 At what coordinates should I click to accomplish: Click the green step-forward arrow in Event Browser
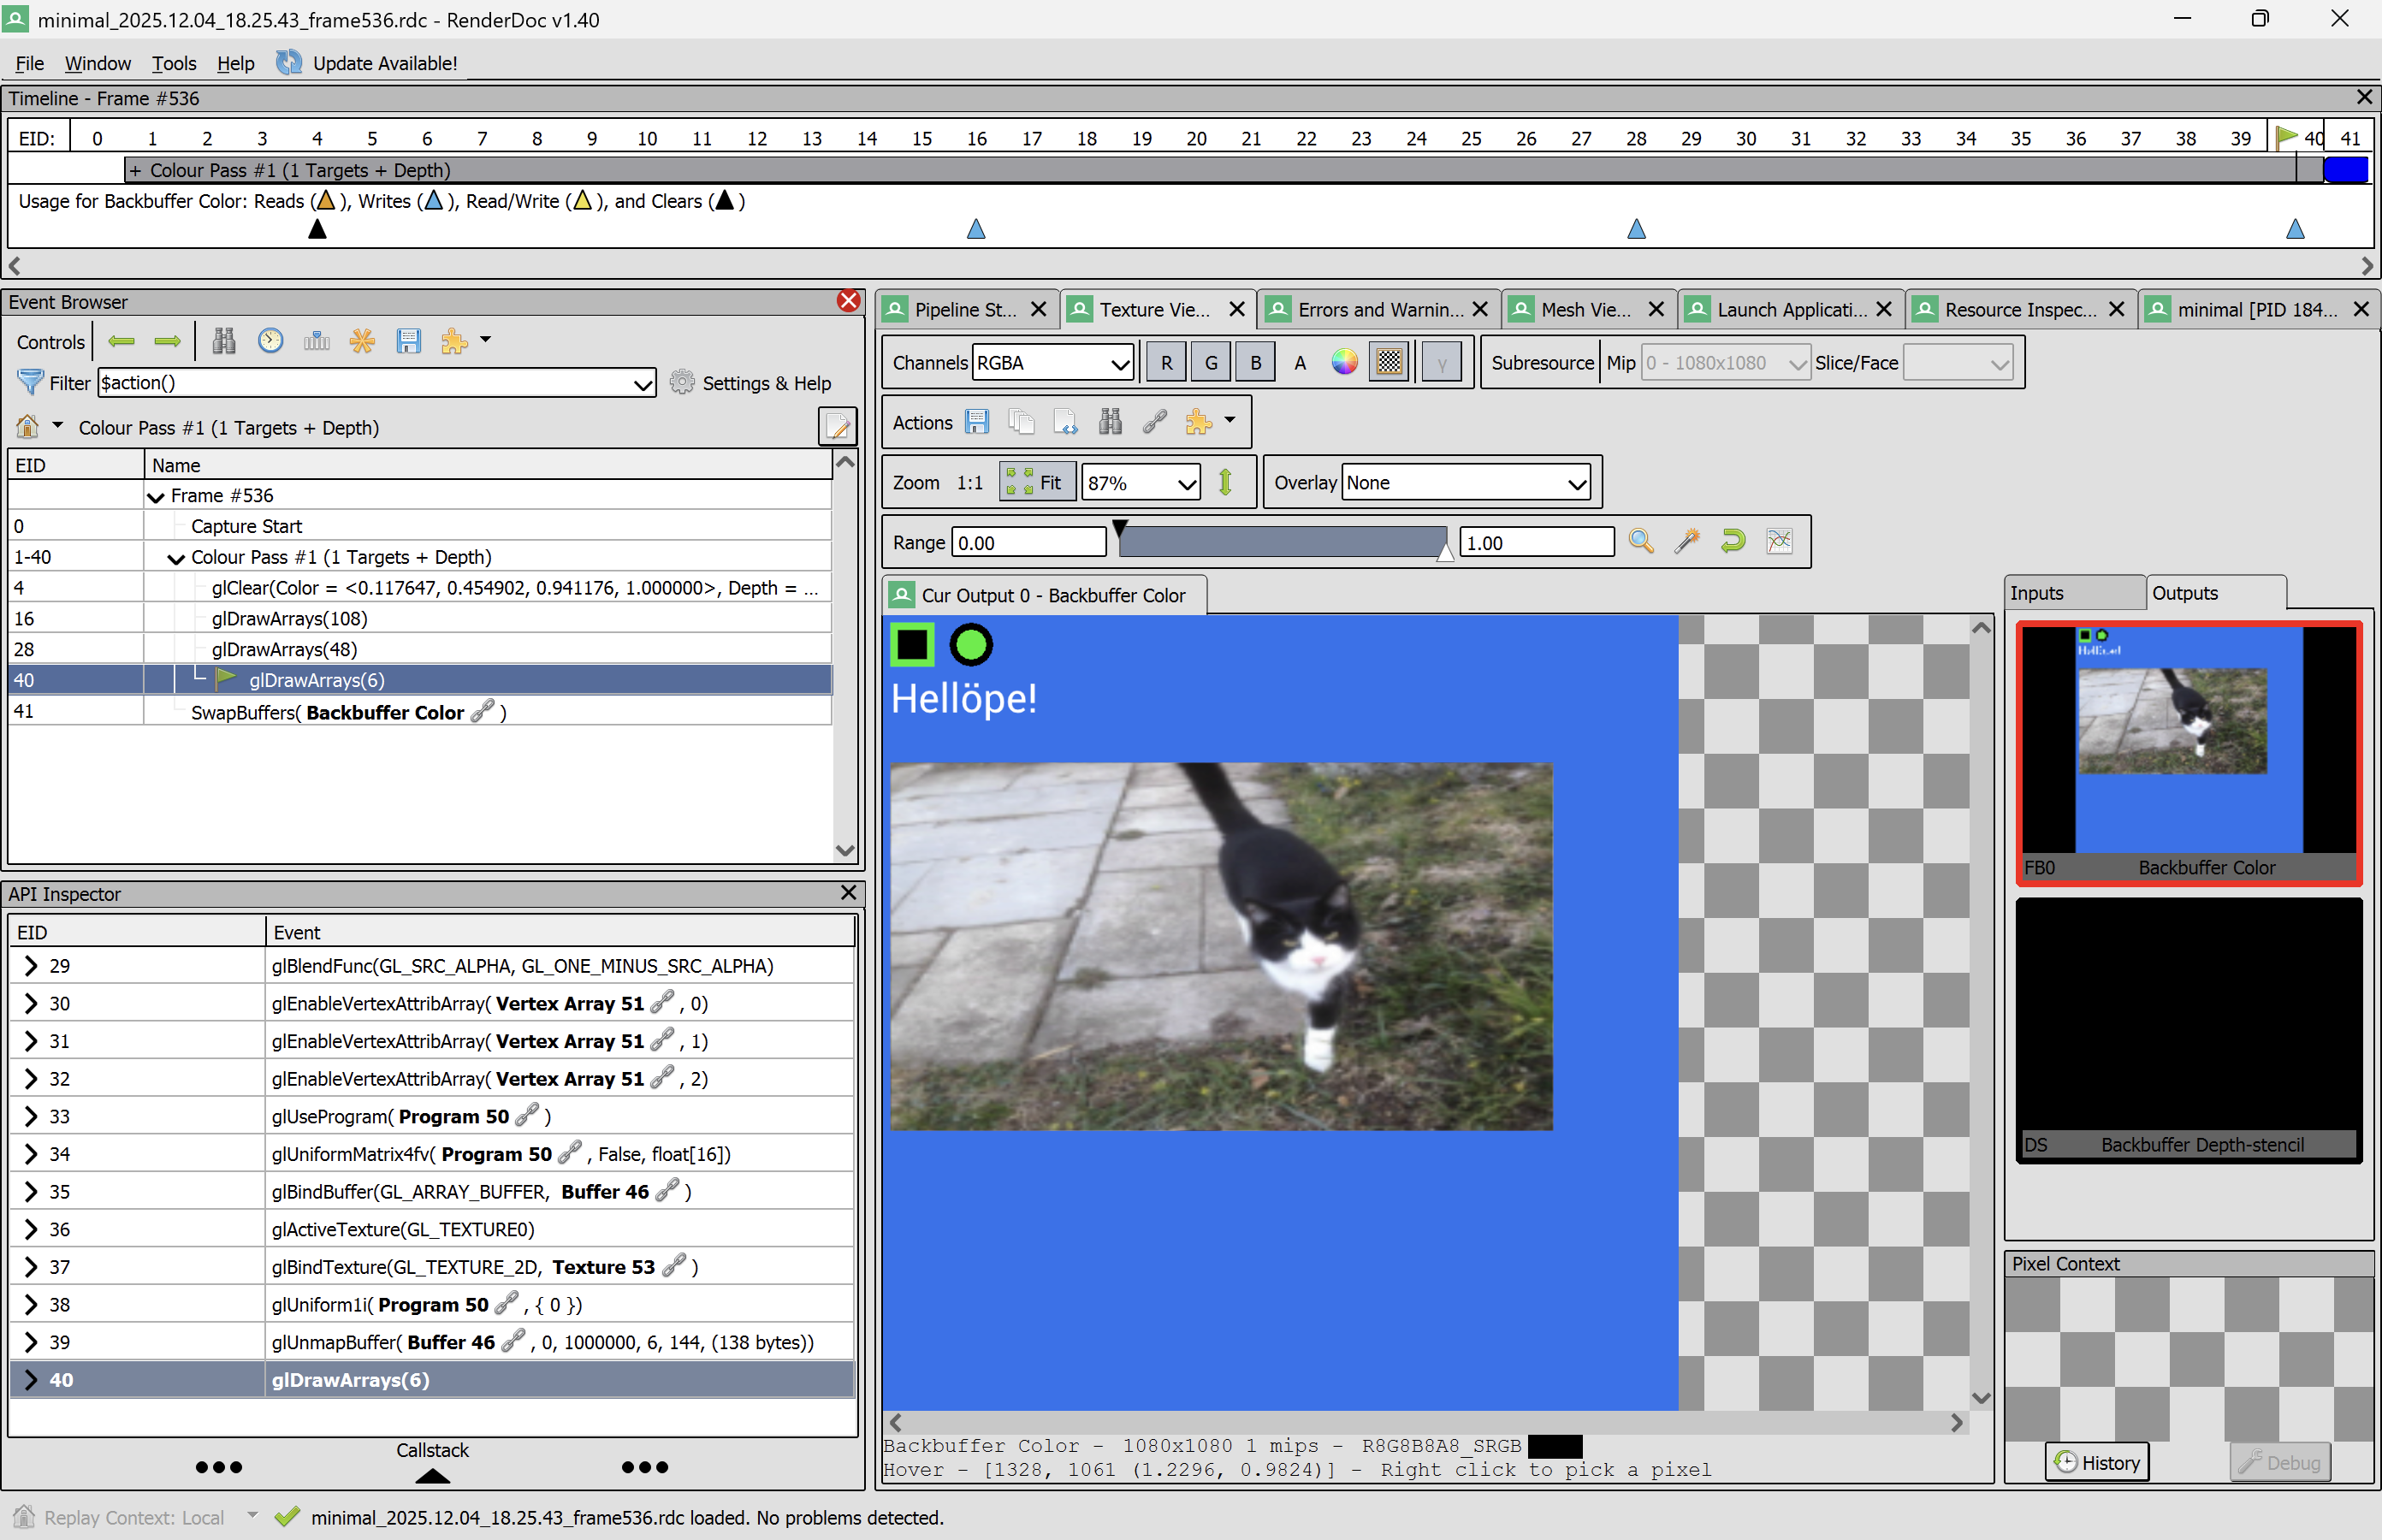click(x=167, y=341)
